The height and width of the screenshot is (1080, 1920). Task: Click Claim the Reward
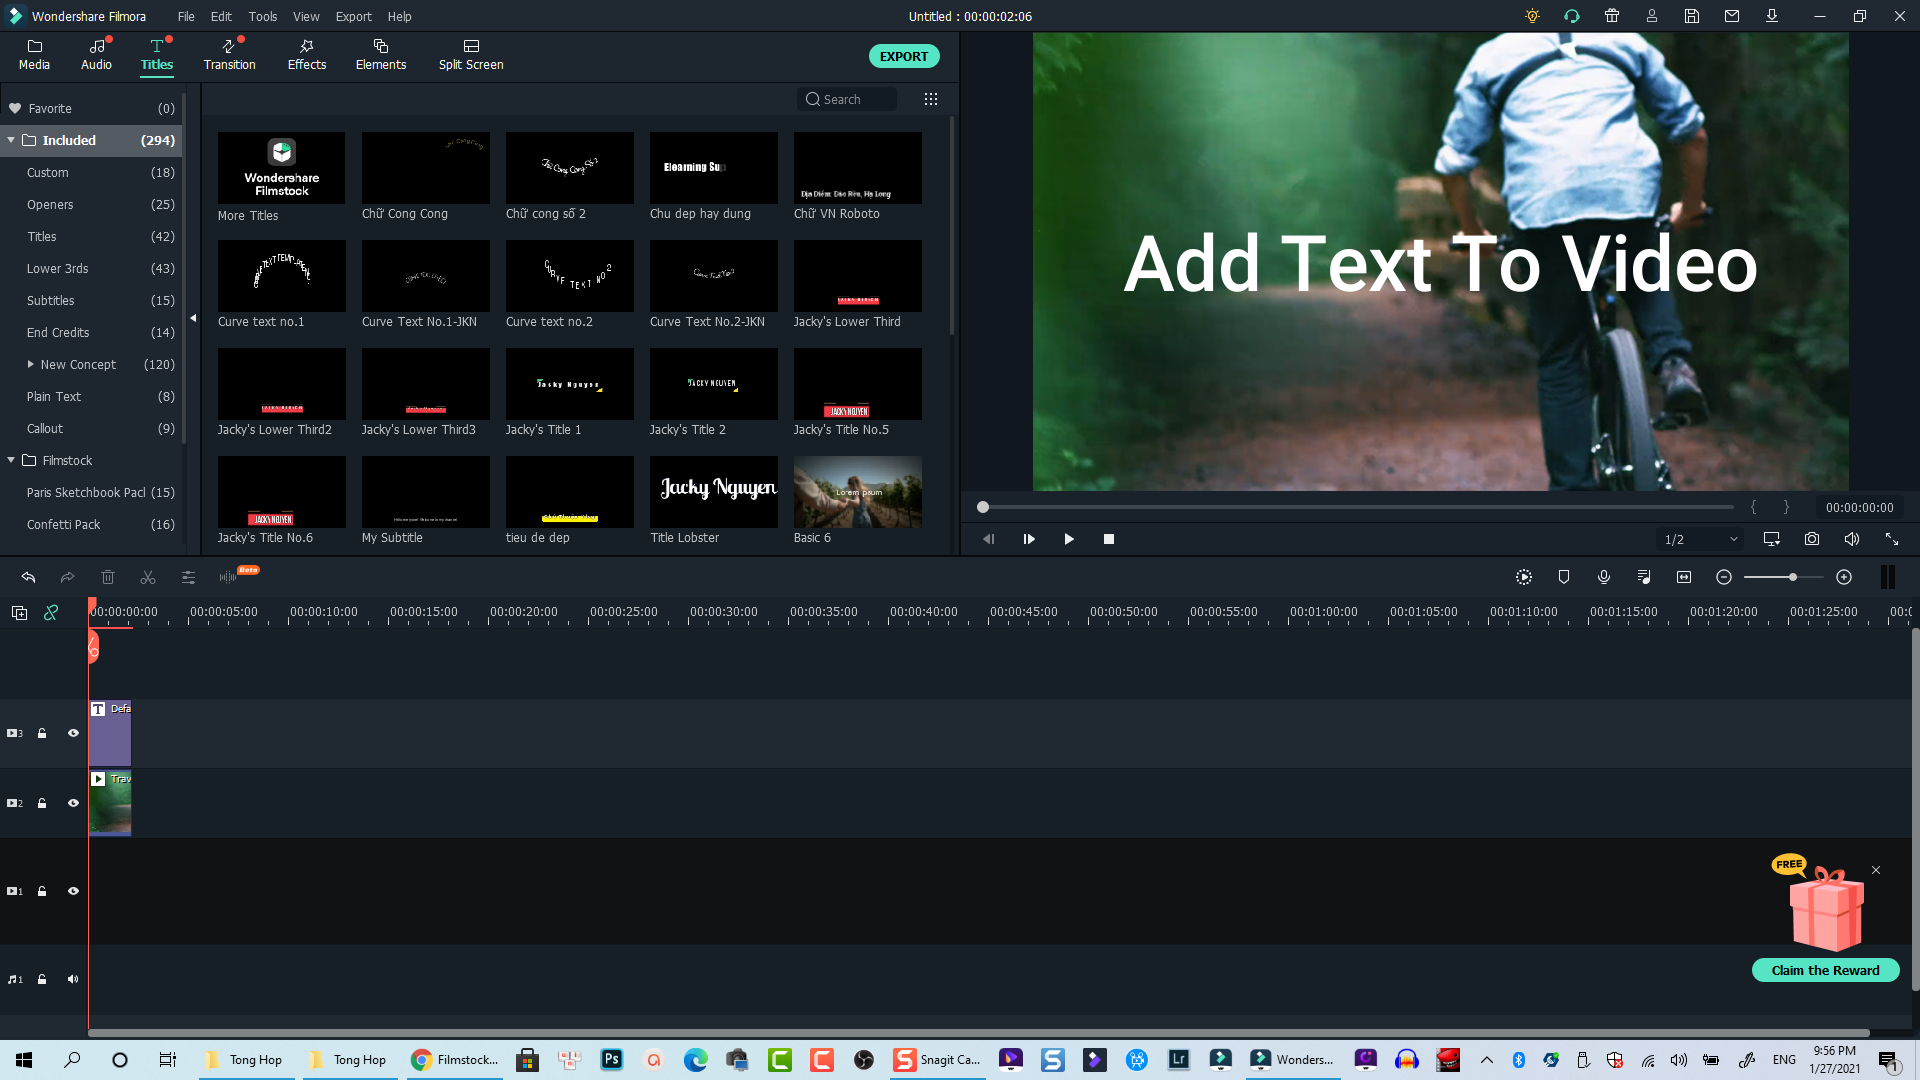1826,970
